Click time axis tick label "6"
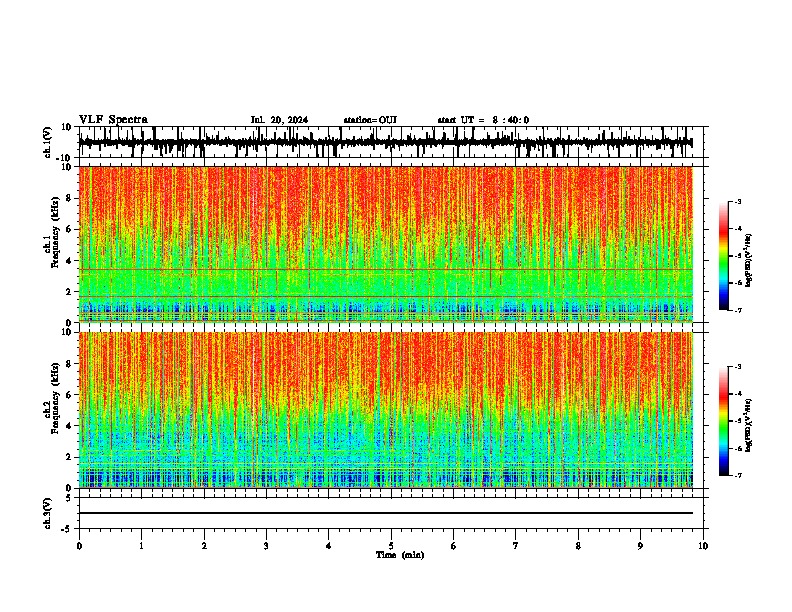This screenshot has width=792, height=612. [454, 546]
